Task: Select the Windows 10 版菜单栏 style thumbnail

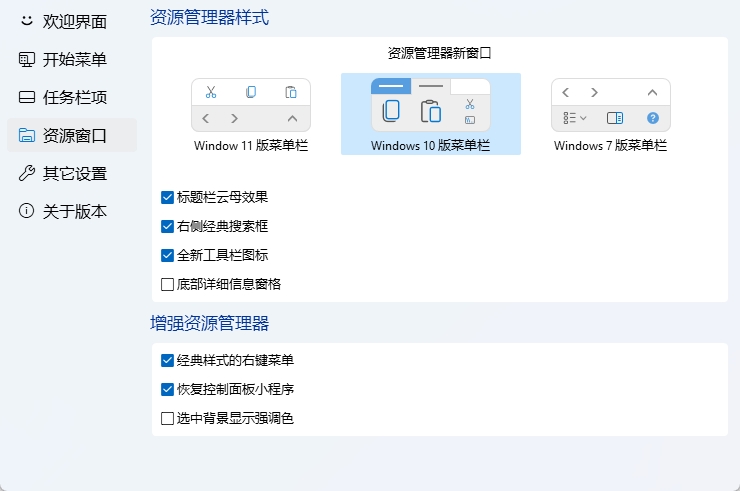Action: [430, 105]
